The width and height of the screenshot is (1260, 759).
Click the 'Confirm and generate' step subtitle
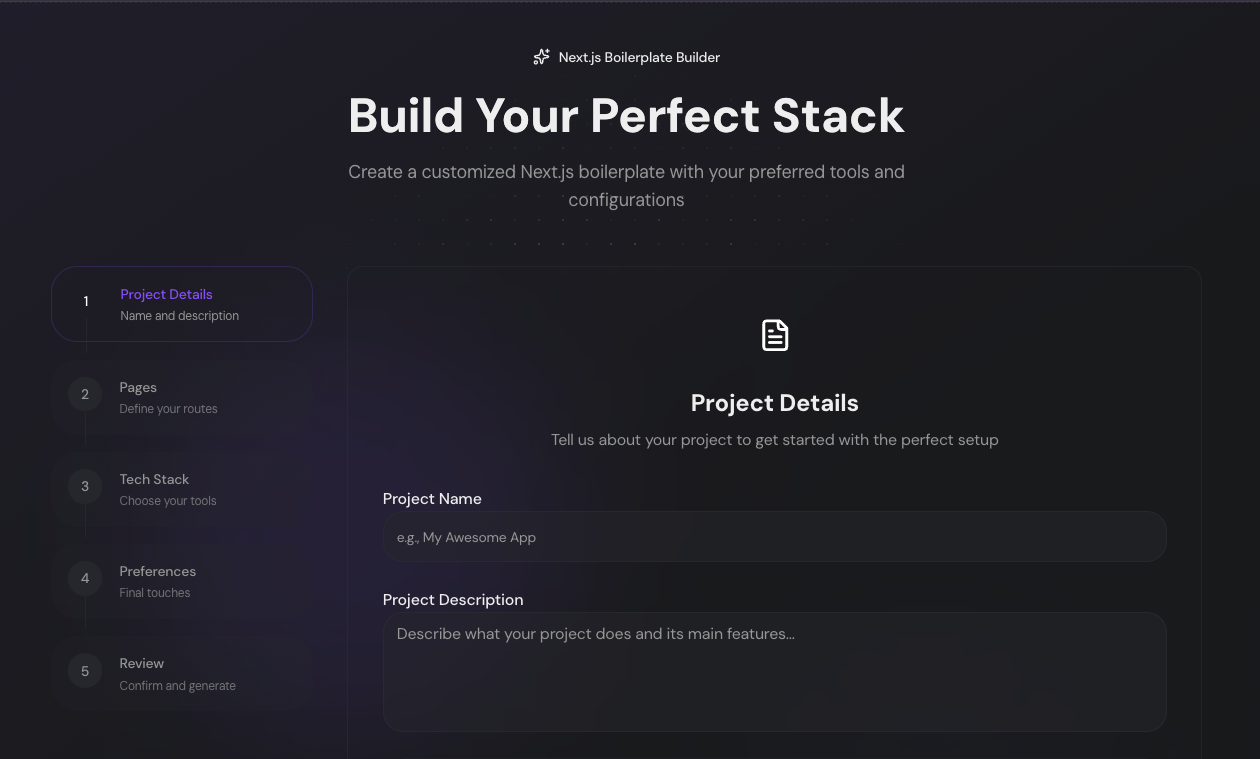[177, 686]
